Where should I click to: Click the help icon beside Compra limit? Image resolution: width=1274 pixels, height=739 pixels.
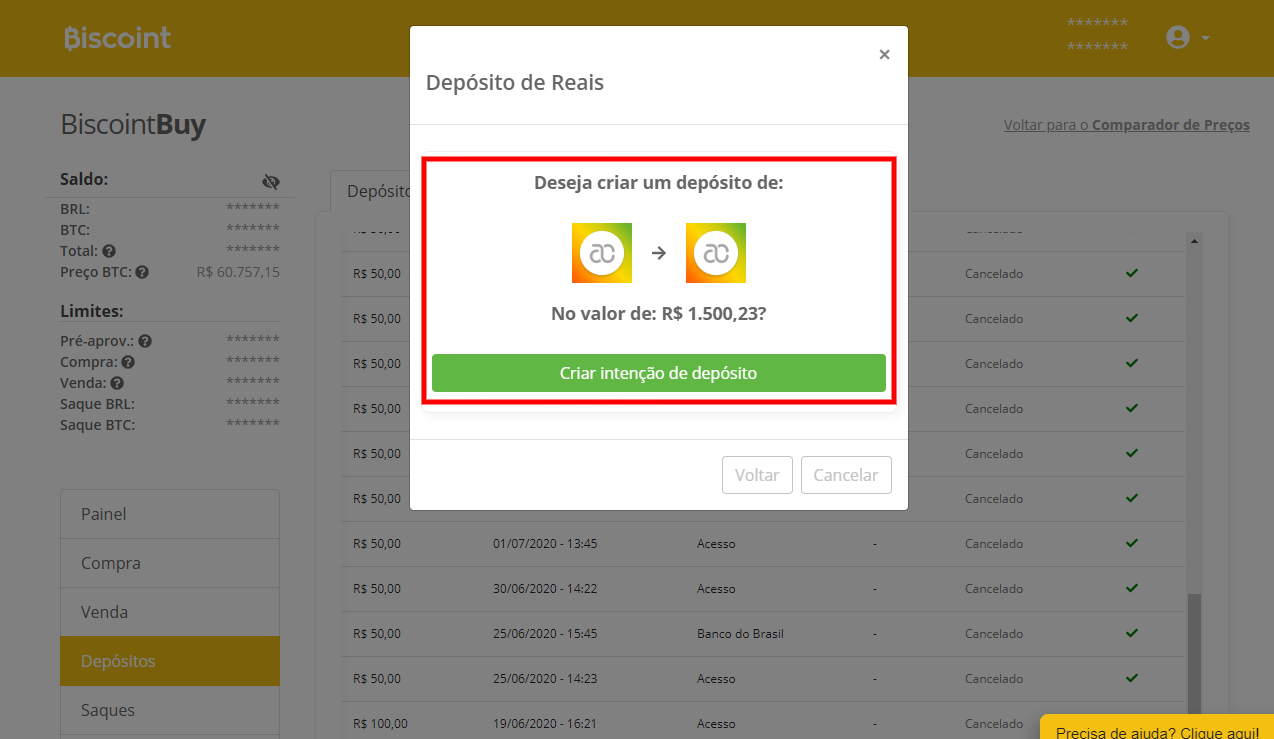point(128,362)
